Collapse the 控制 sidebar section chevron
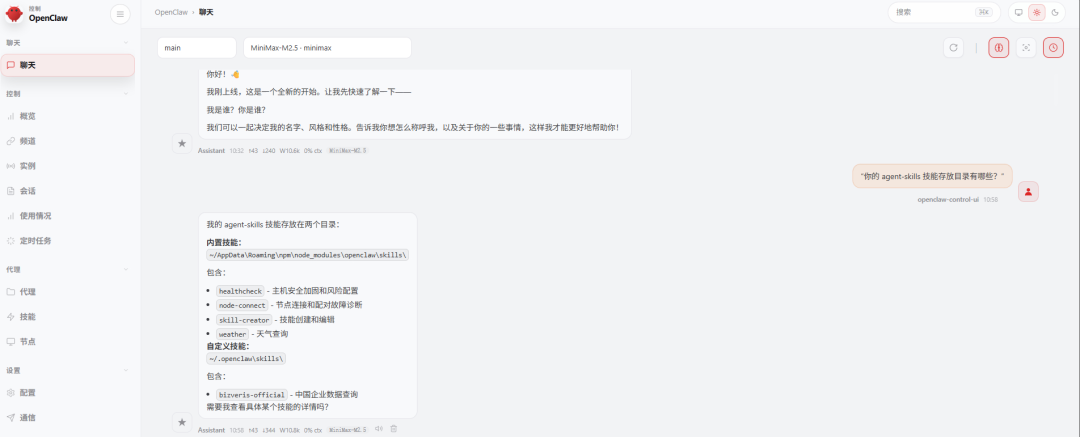The image size is (1080, 437). pos(125,93)
